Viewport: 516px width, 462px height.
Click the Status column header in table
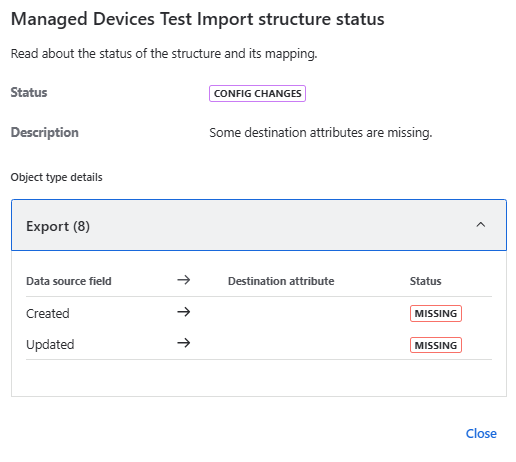[425, 281]
